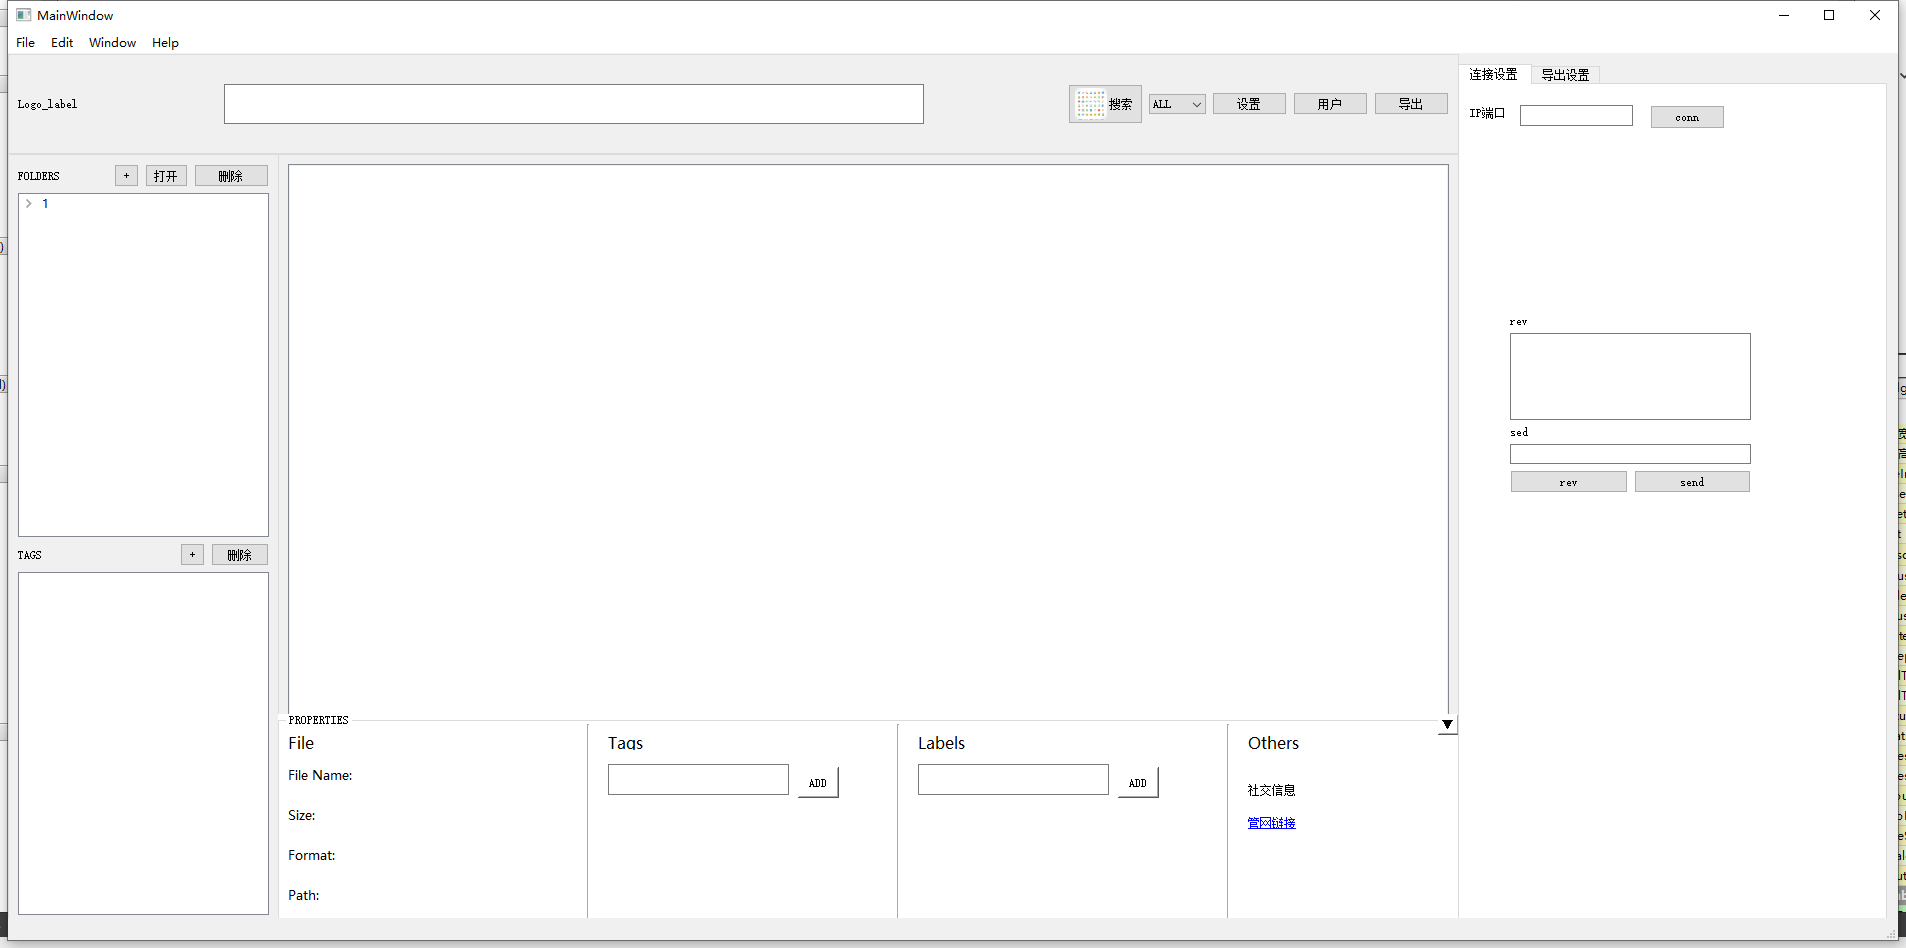Switch to the 导出设置 tab
This screenshot has height=948, width=1906.
1565,75
